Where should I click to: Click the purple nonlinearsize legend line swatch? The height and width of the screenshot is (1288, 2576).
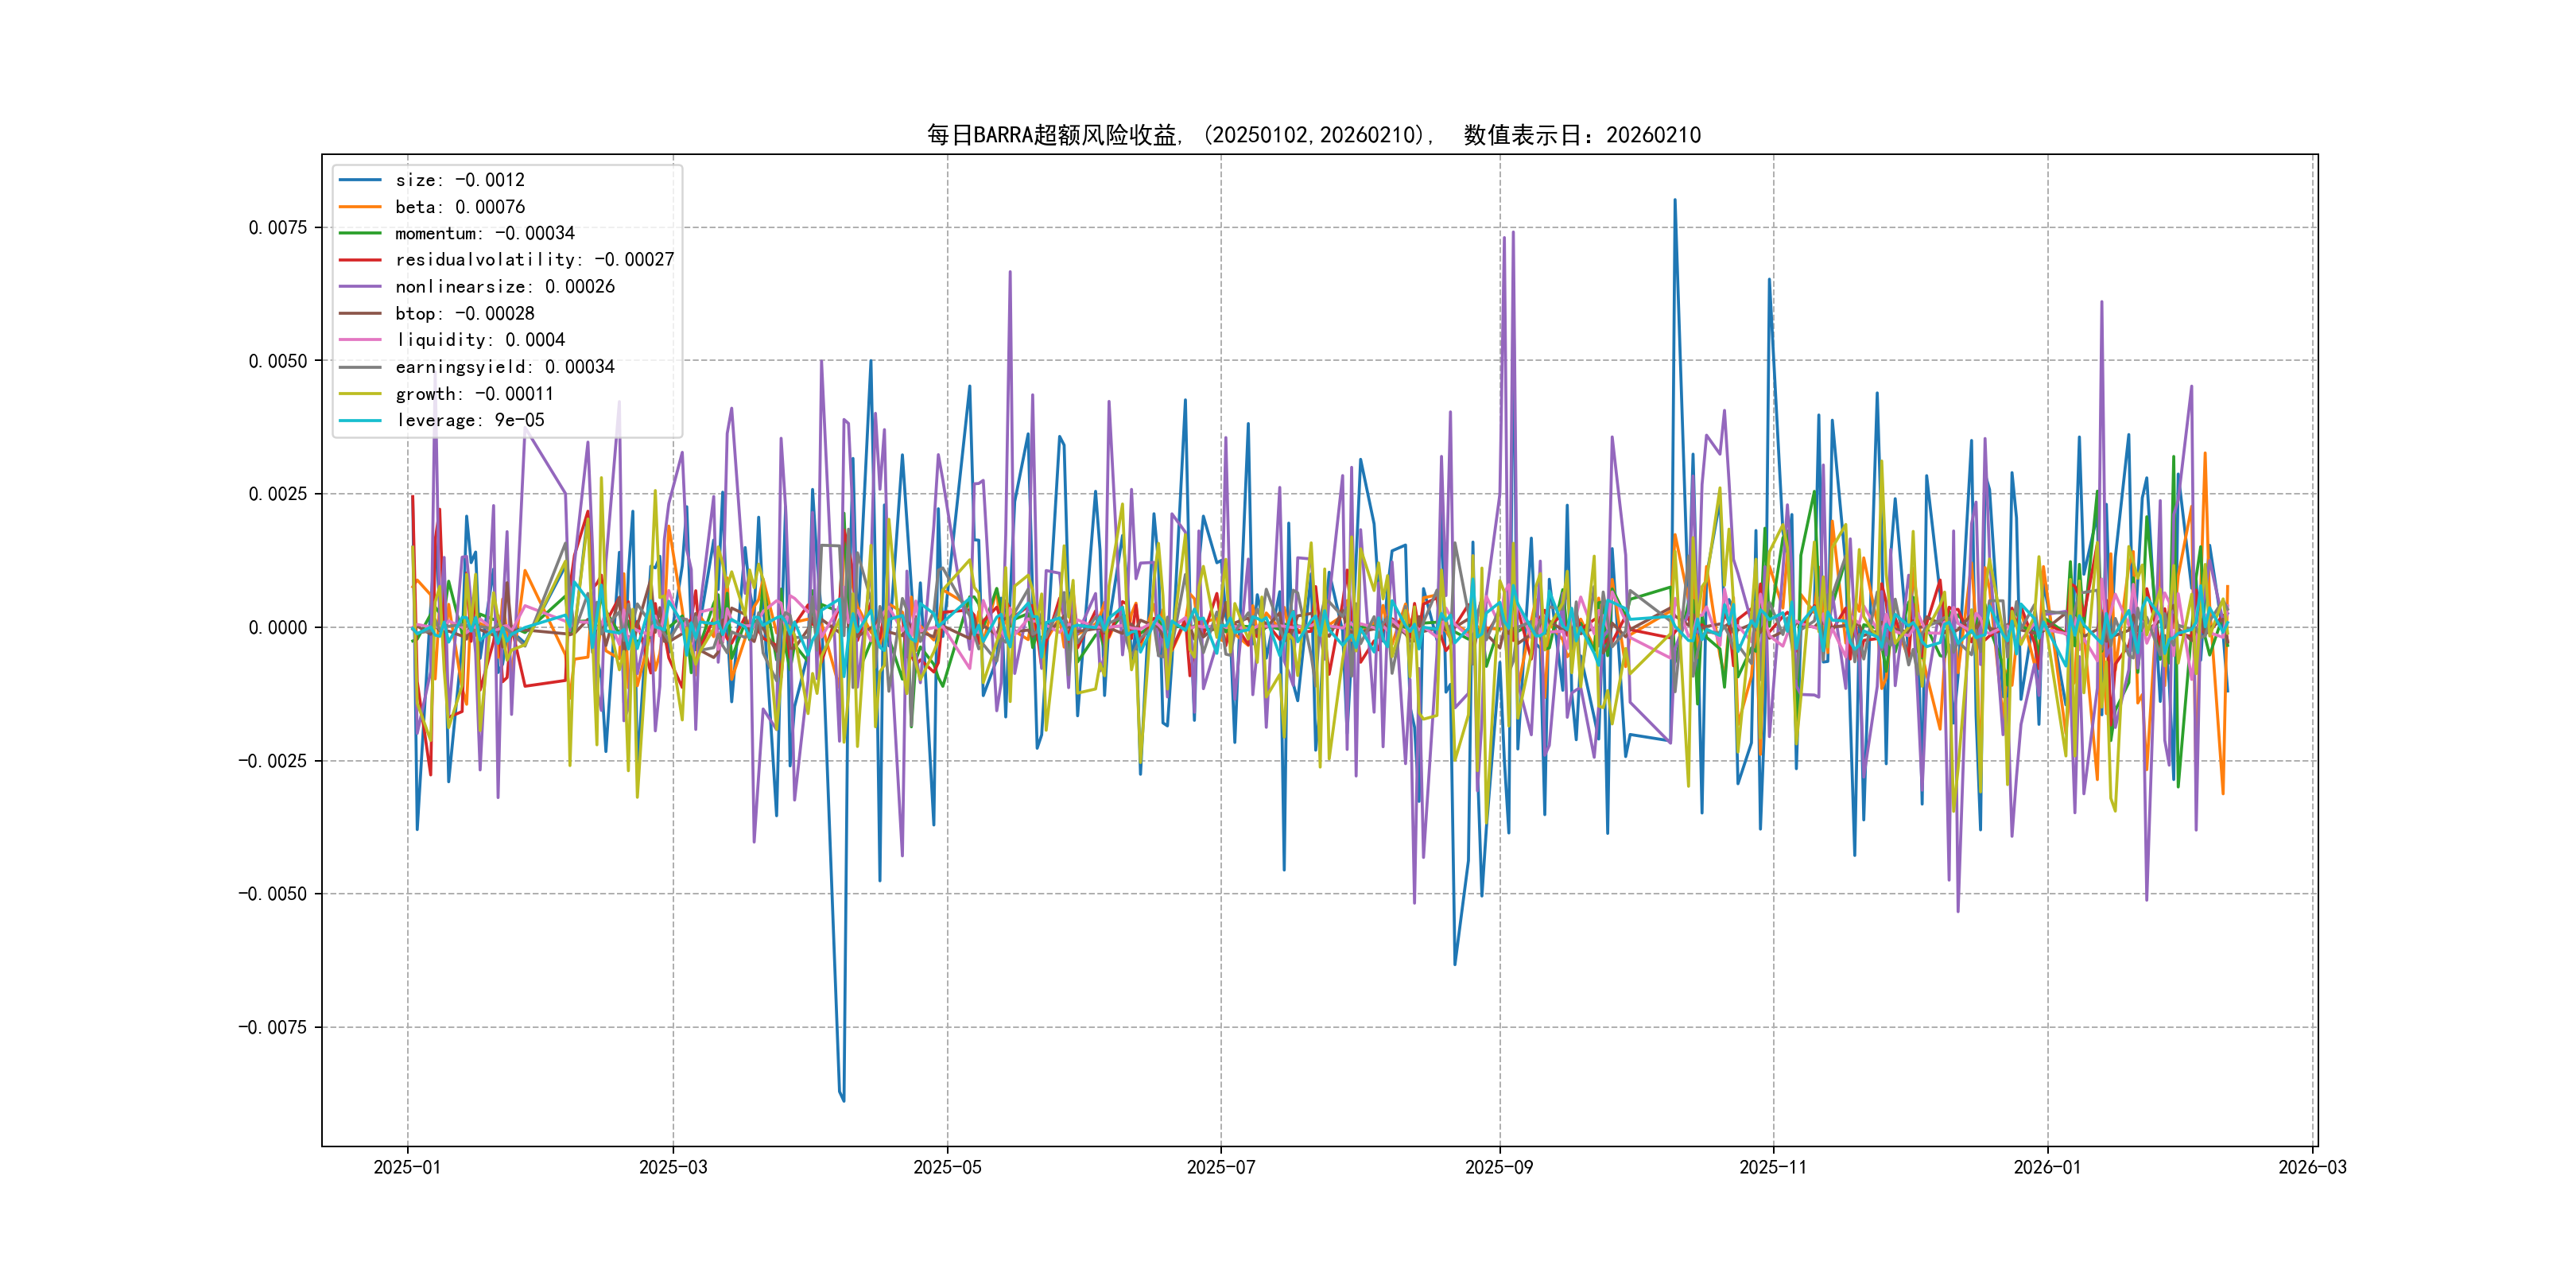tap(360, 287)
